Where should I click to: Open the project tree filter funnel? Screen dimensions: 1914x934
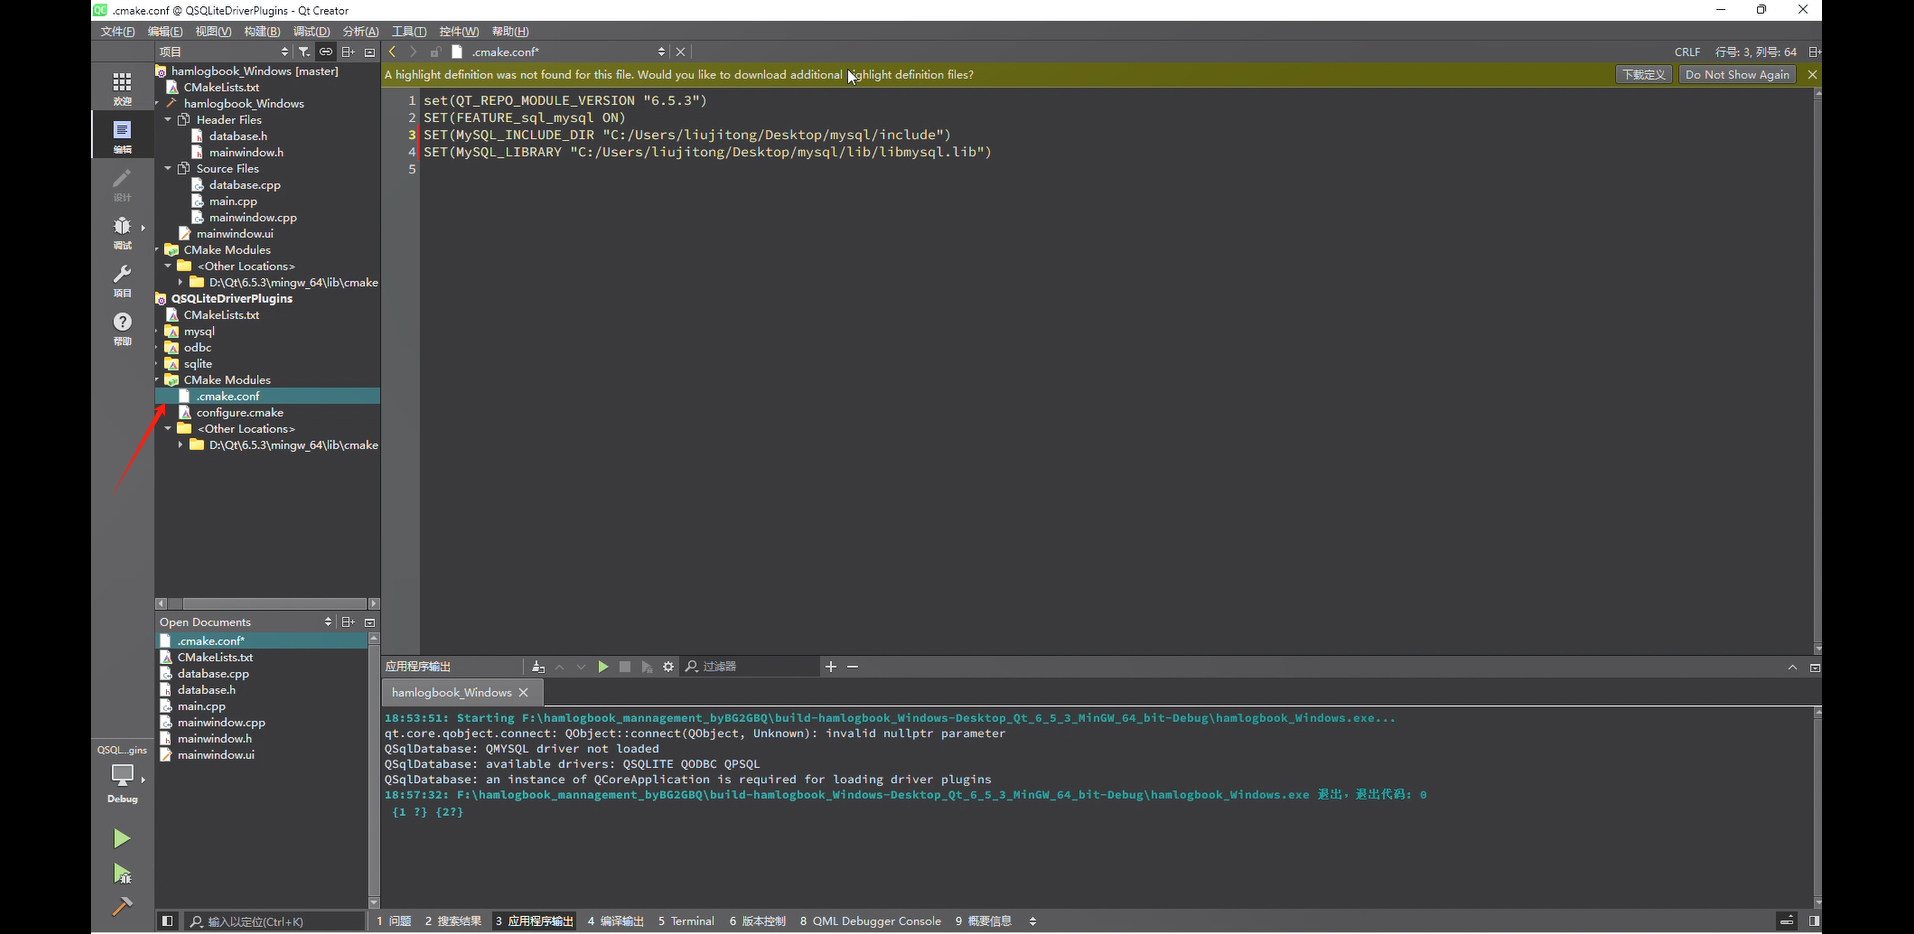(304, 51)
